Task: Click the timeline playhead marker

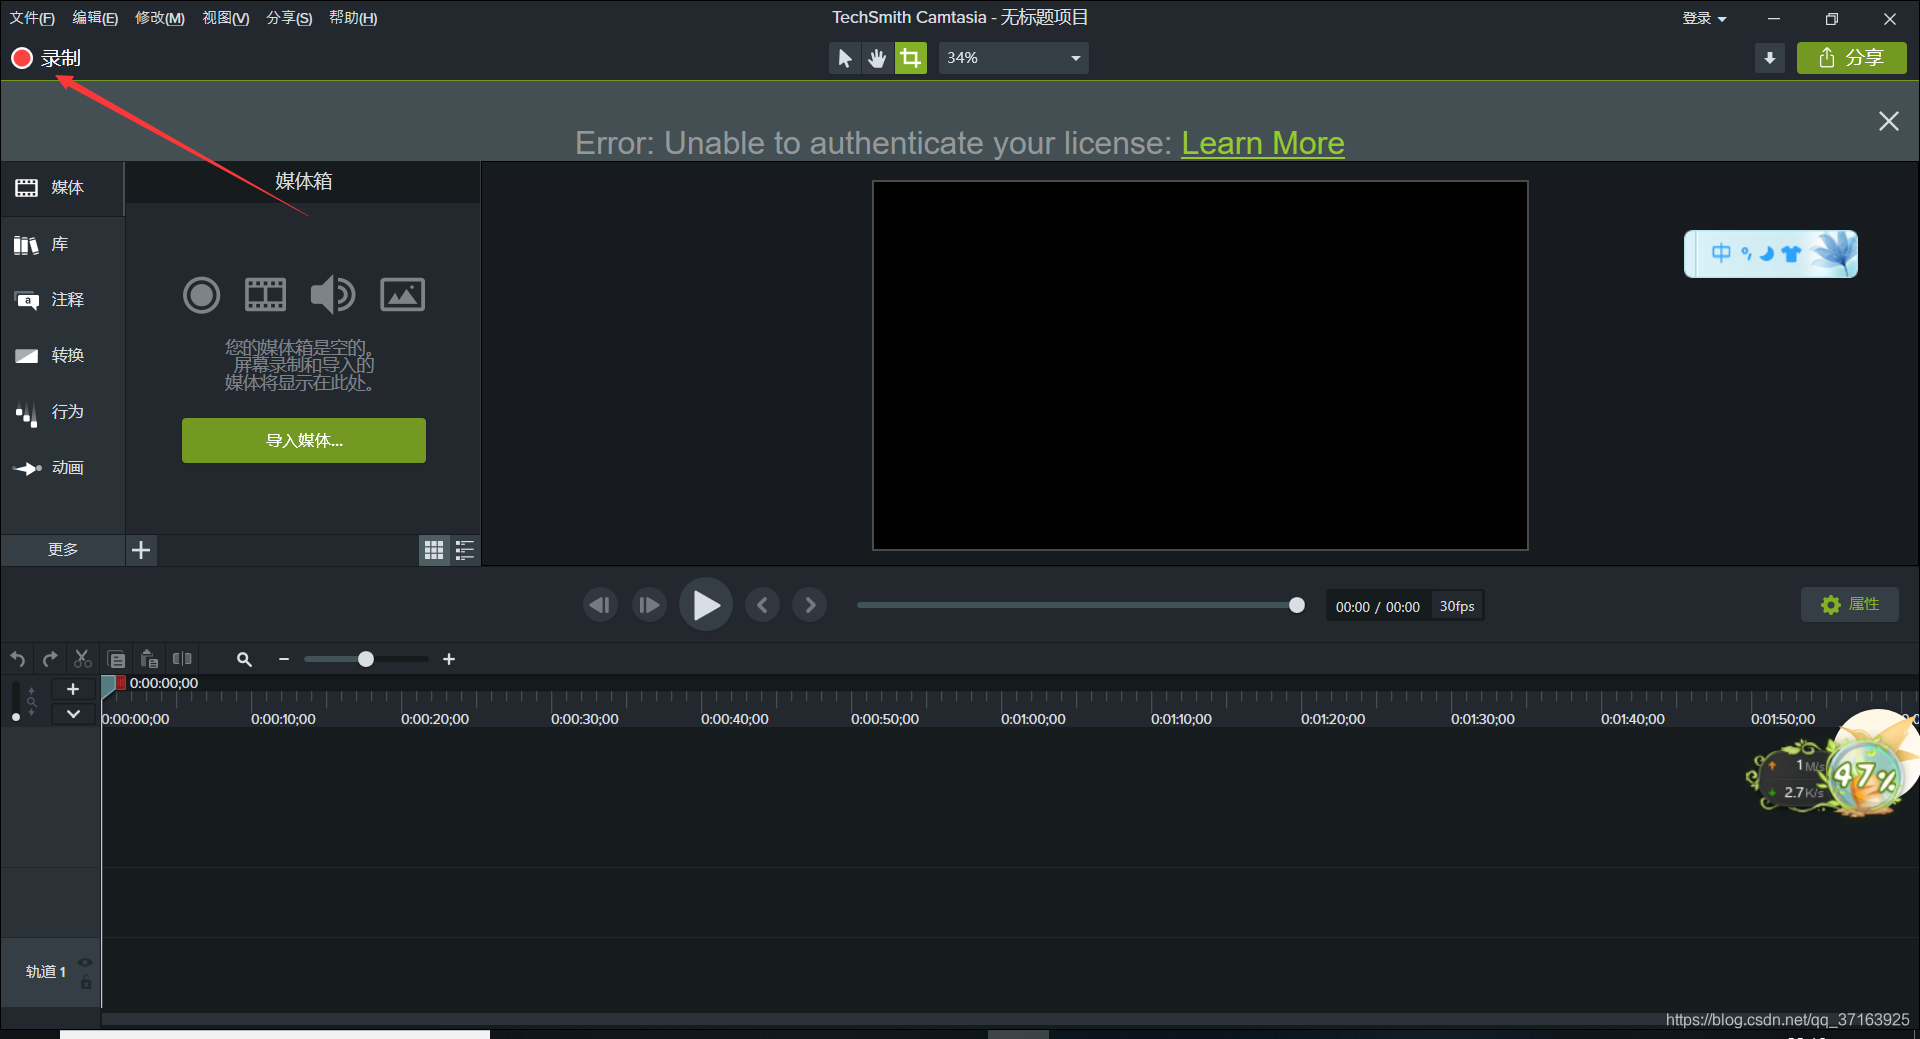Action: (x=110, y=687)
